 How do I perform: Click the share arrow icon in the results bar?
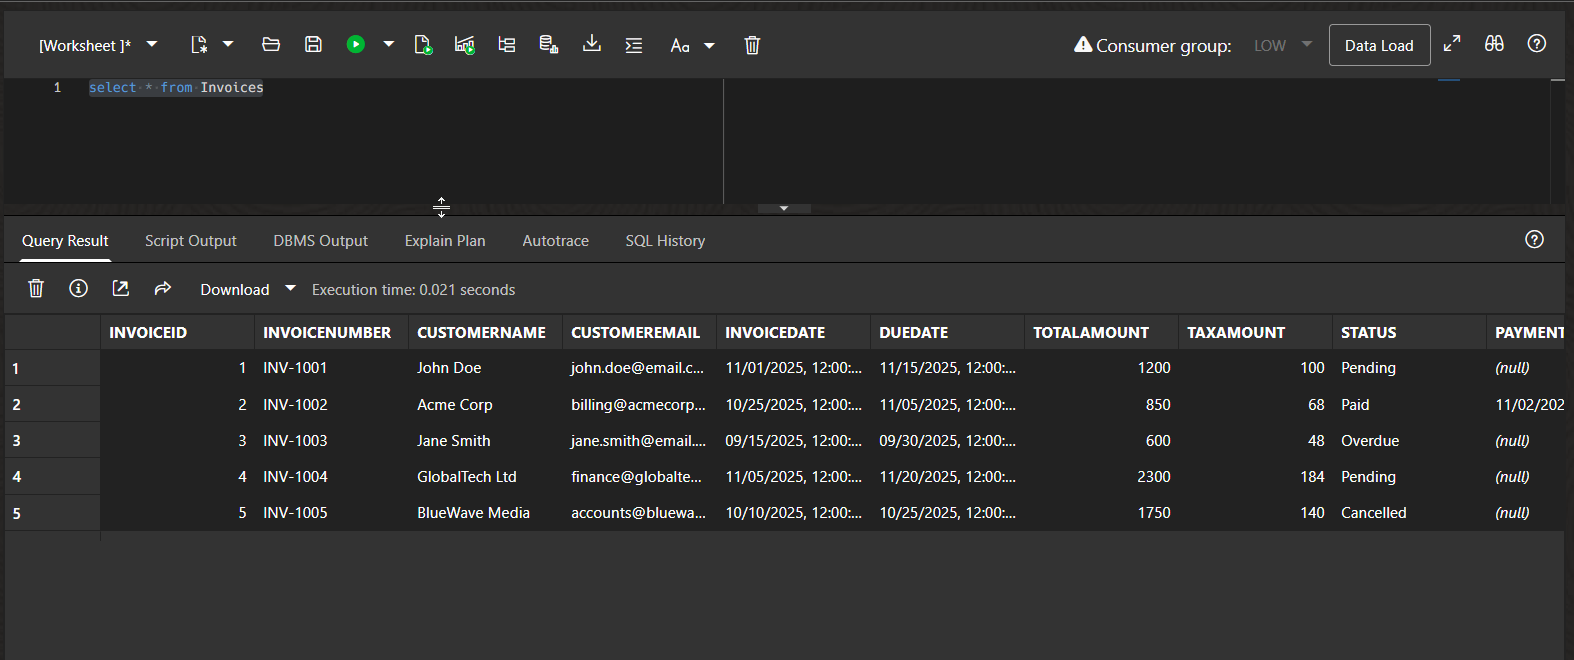point(163,288)
